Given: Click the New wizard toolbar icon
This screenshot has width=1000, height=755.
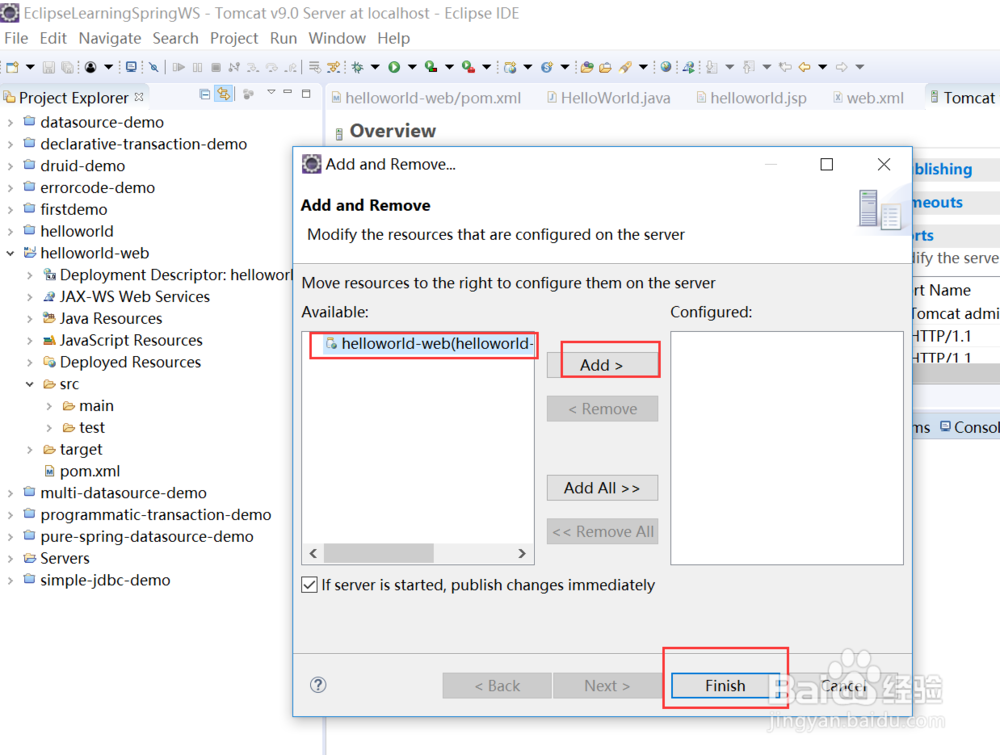Looking at the screenshot, I should tap(12, 67).
